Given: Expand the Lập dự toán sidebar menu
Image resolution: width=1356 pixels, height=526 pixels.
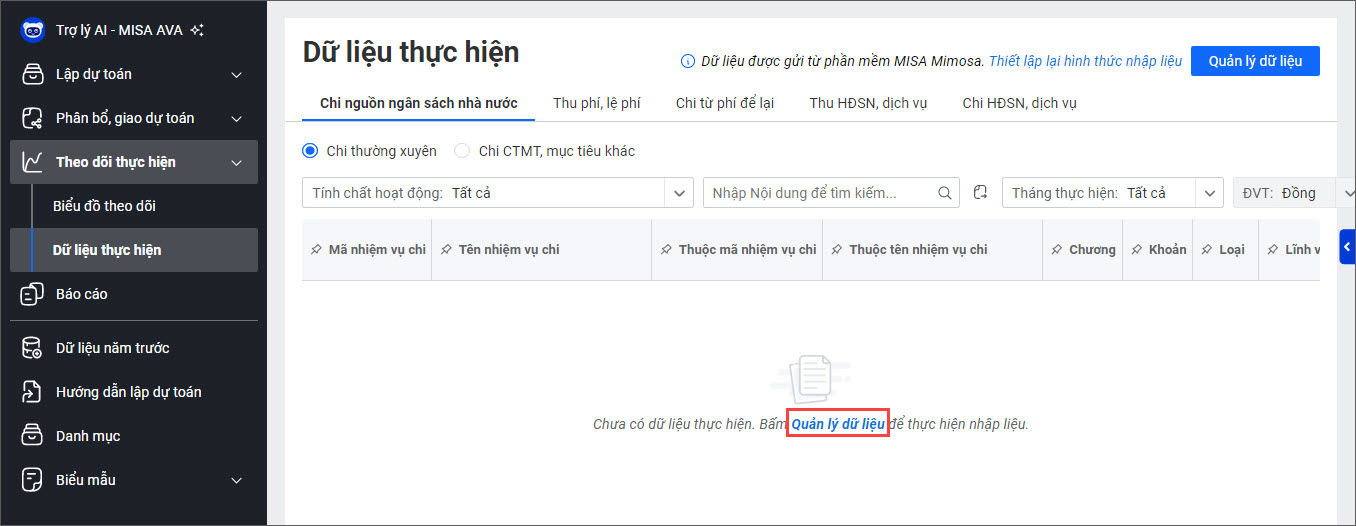Looking at the screenshot, I should click(236, 74).
